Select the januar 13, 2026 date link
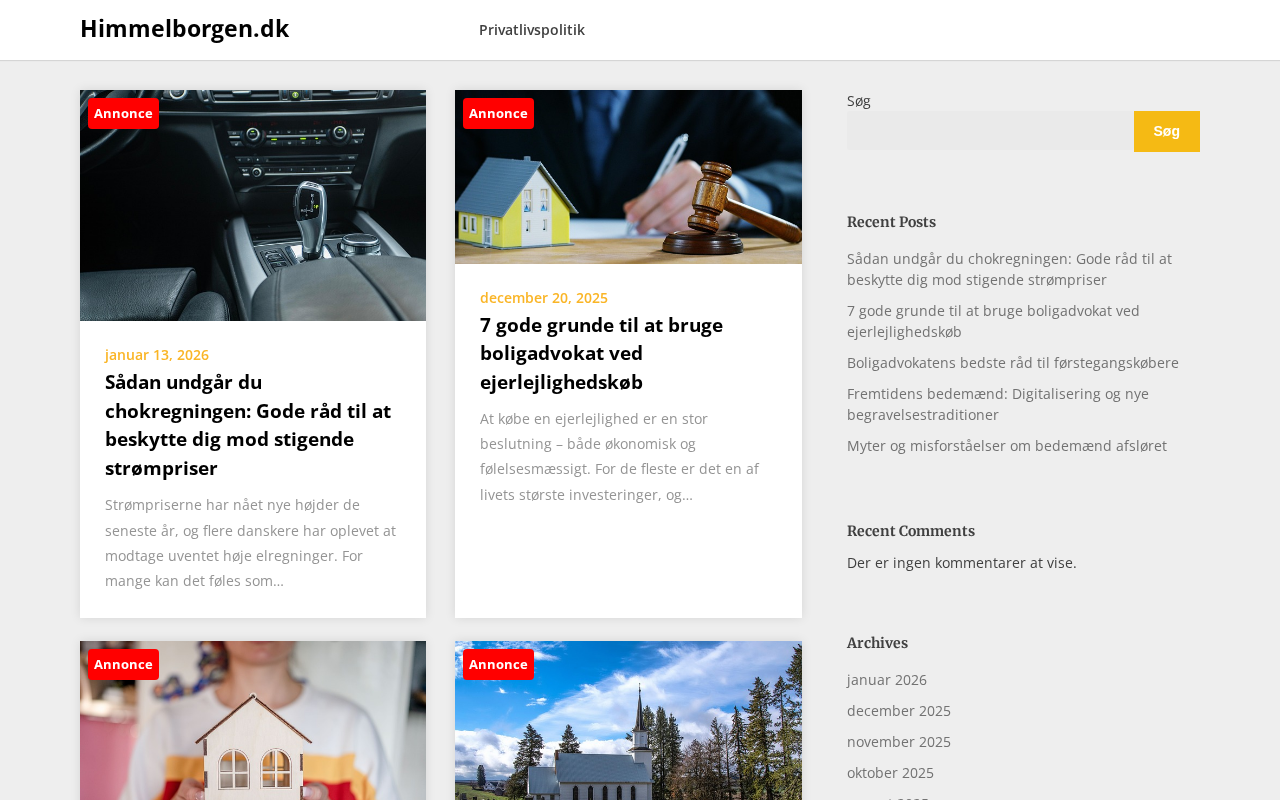This screenshot has height=800, width=1280. pyautogui.click(x=157, y=355)
